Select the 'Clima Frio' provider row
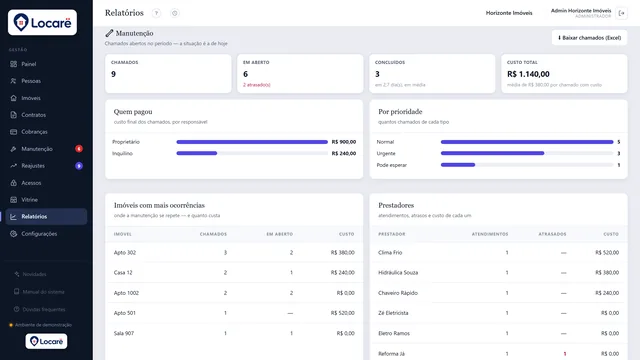Viewport: 640px width, 360px height. click(x=498, y=253)
